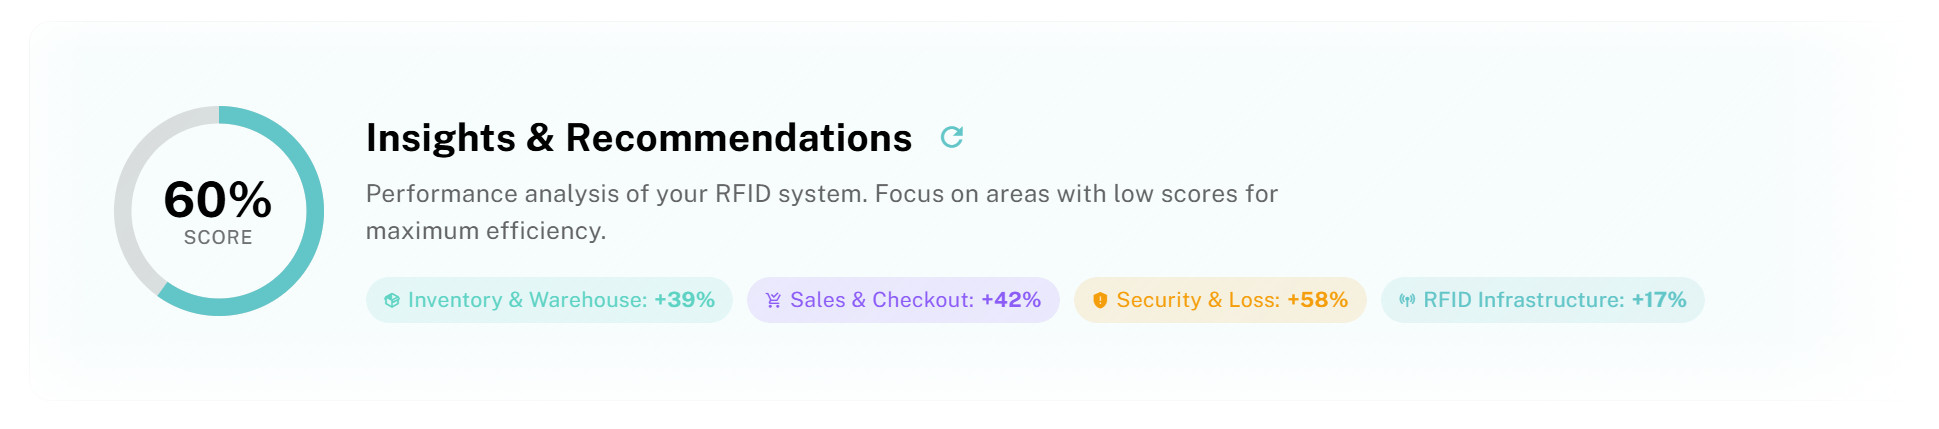1939x429 pixels.
Task: Click the +58% security value
Action: (x=1318, y=300)
